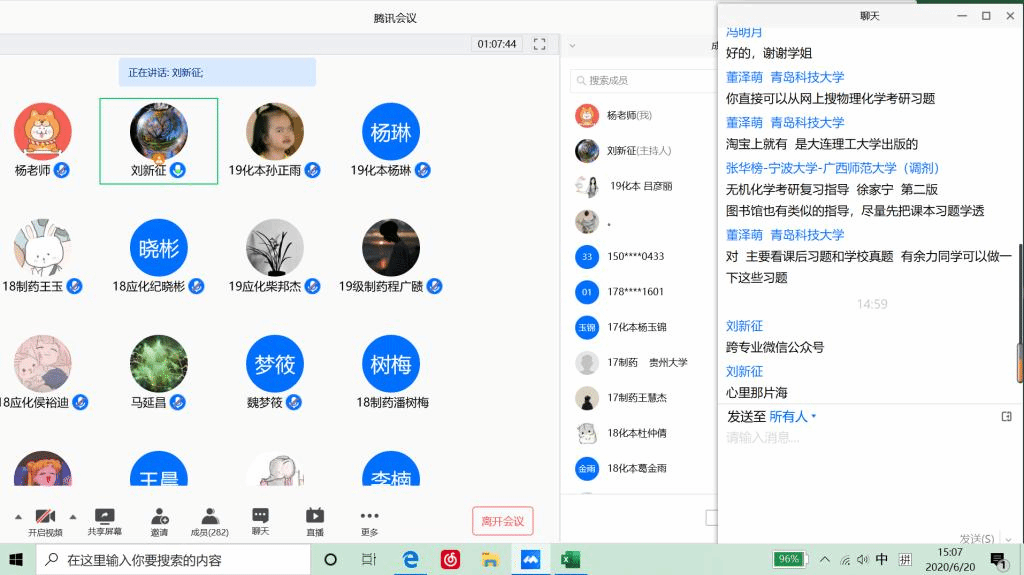Click the 搜索成员 member search field

640,80
